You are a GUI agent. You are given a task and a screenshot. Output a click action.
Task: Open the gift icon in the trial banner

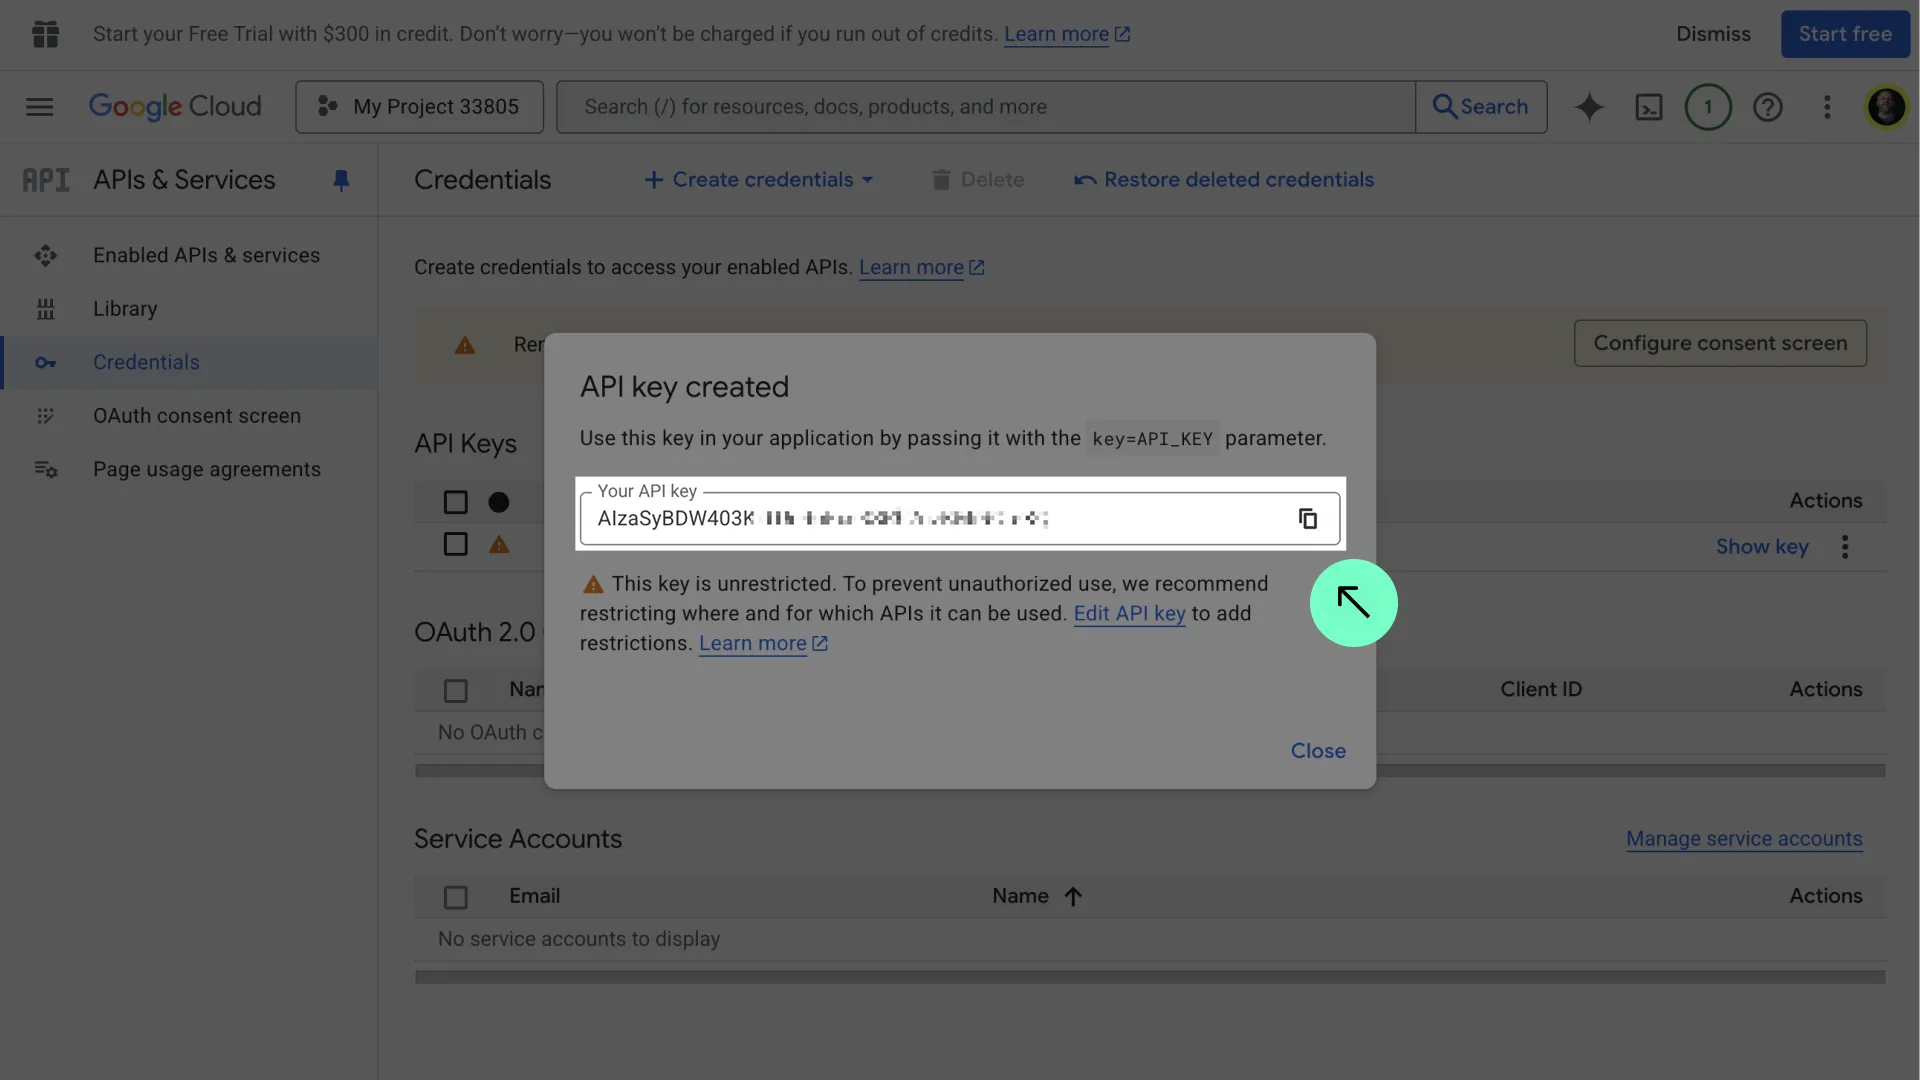(45, 34)
